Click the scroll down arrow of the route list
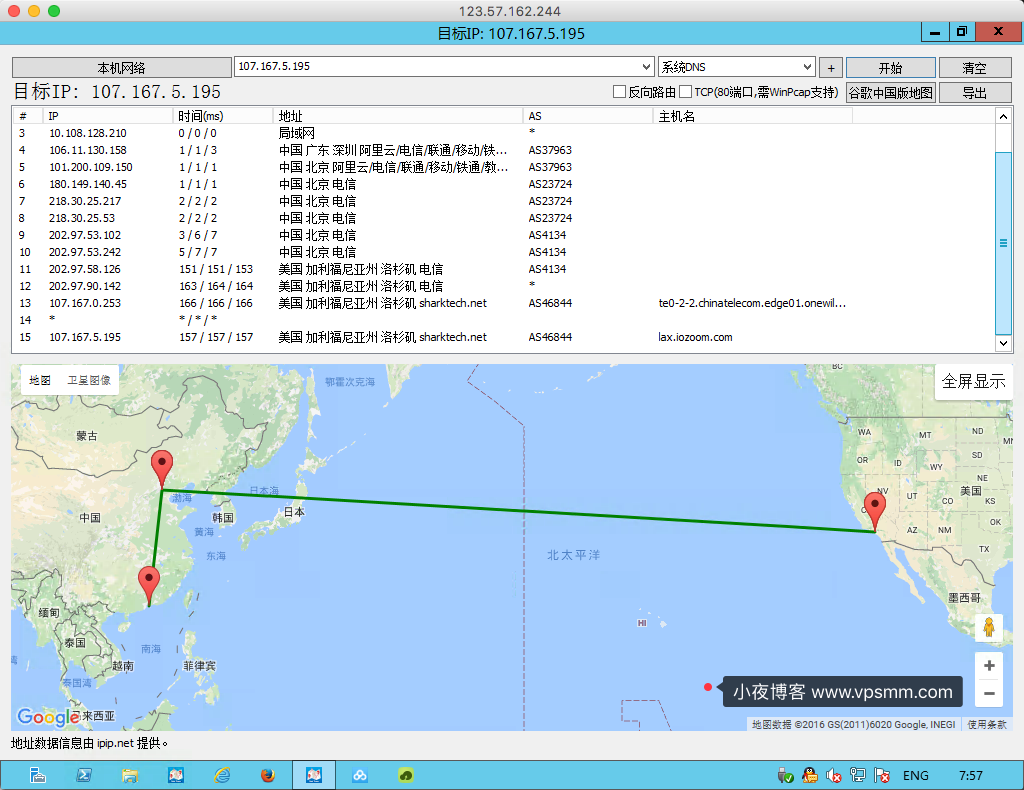The width and height of the screenshot is (1024, 790). 1003,343
